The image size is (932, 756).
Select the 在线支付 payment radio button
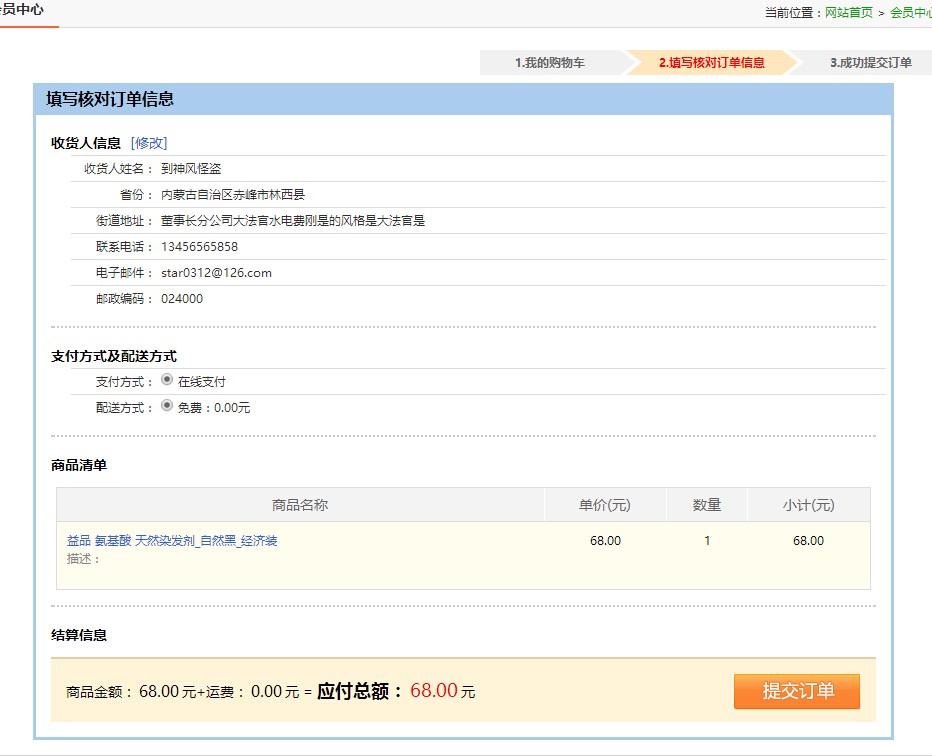tap(167, 379)
